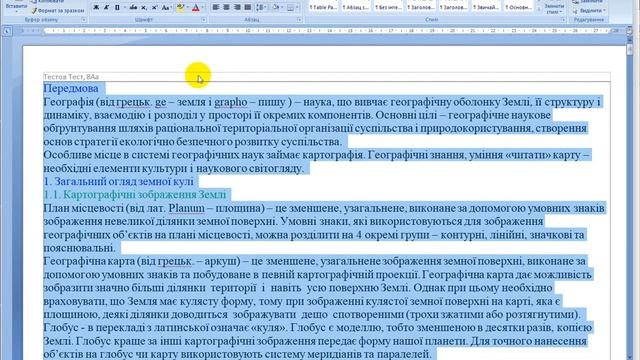Toggle superscript formatting
Screen dimensions: 640x360
(155, 8)
